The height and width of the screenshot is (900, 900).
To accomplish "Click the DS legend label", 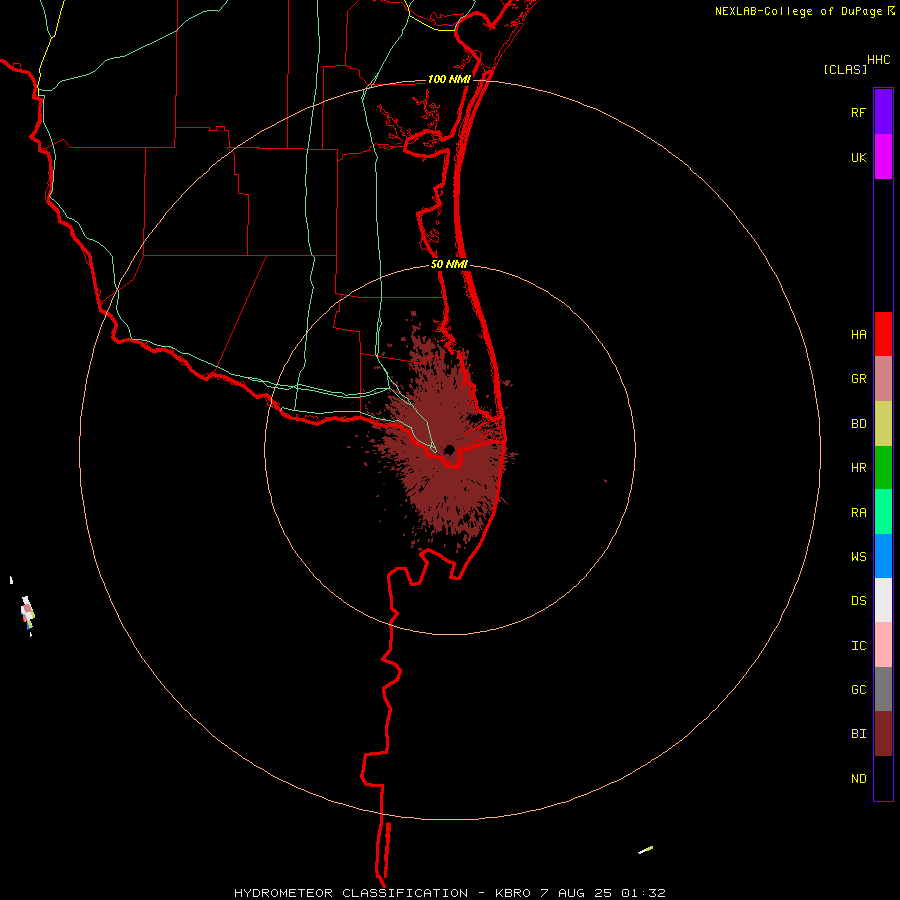I will click(858, 601).
